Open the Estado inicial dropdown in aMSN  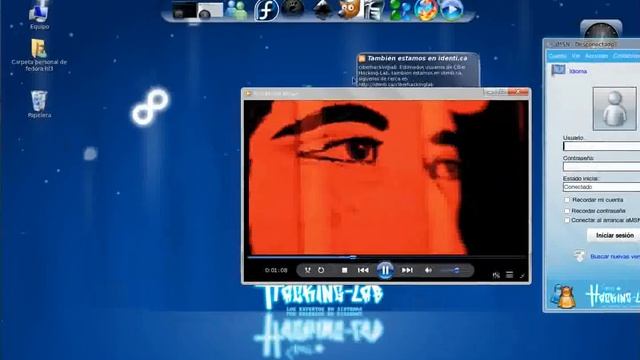point(602,187)
